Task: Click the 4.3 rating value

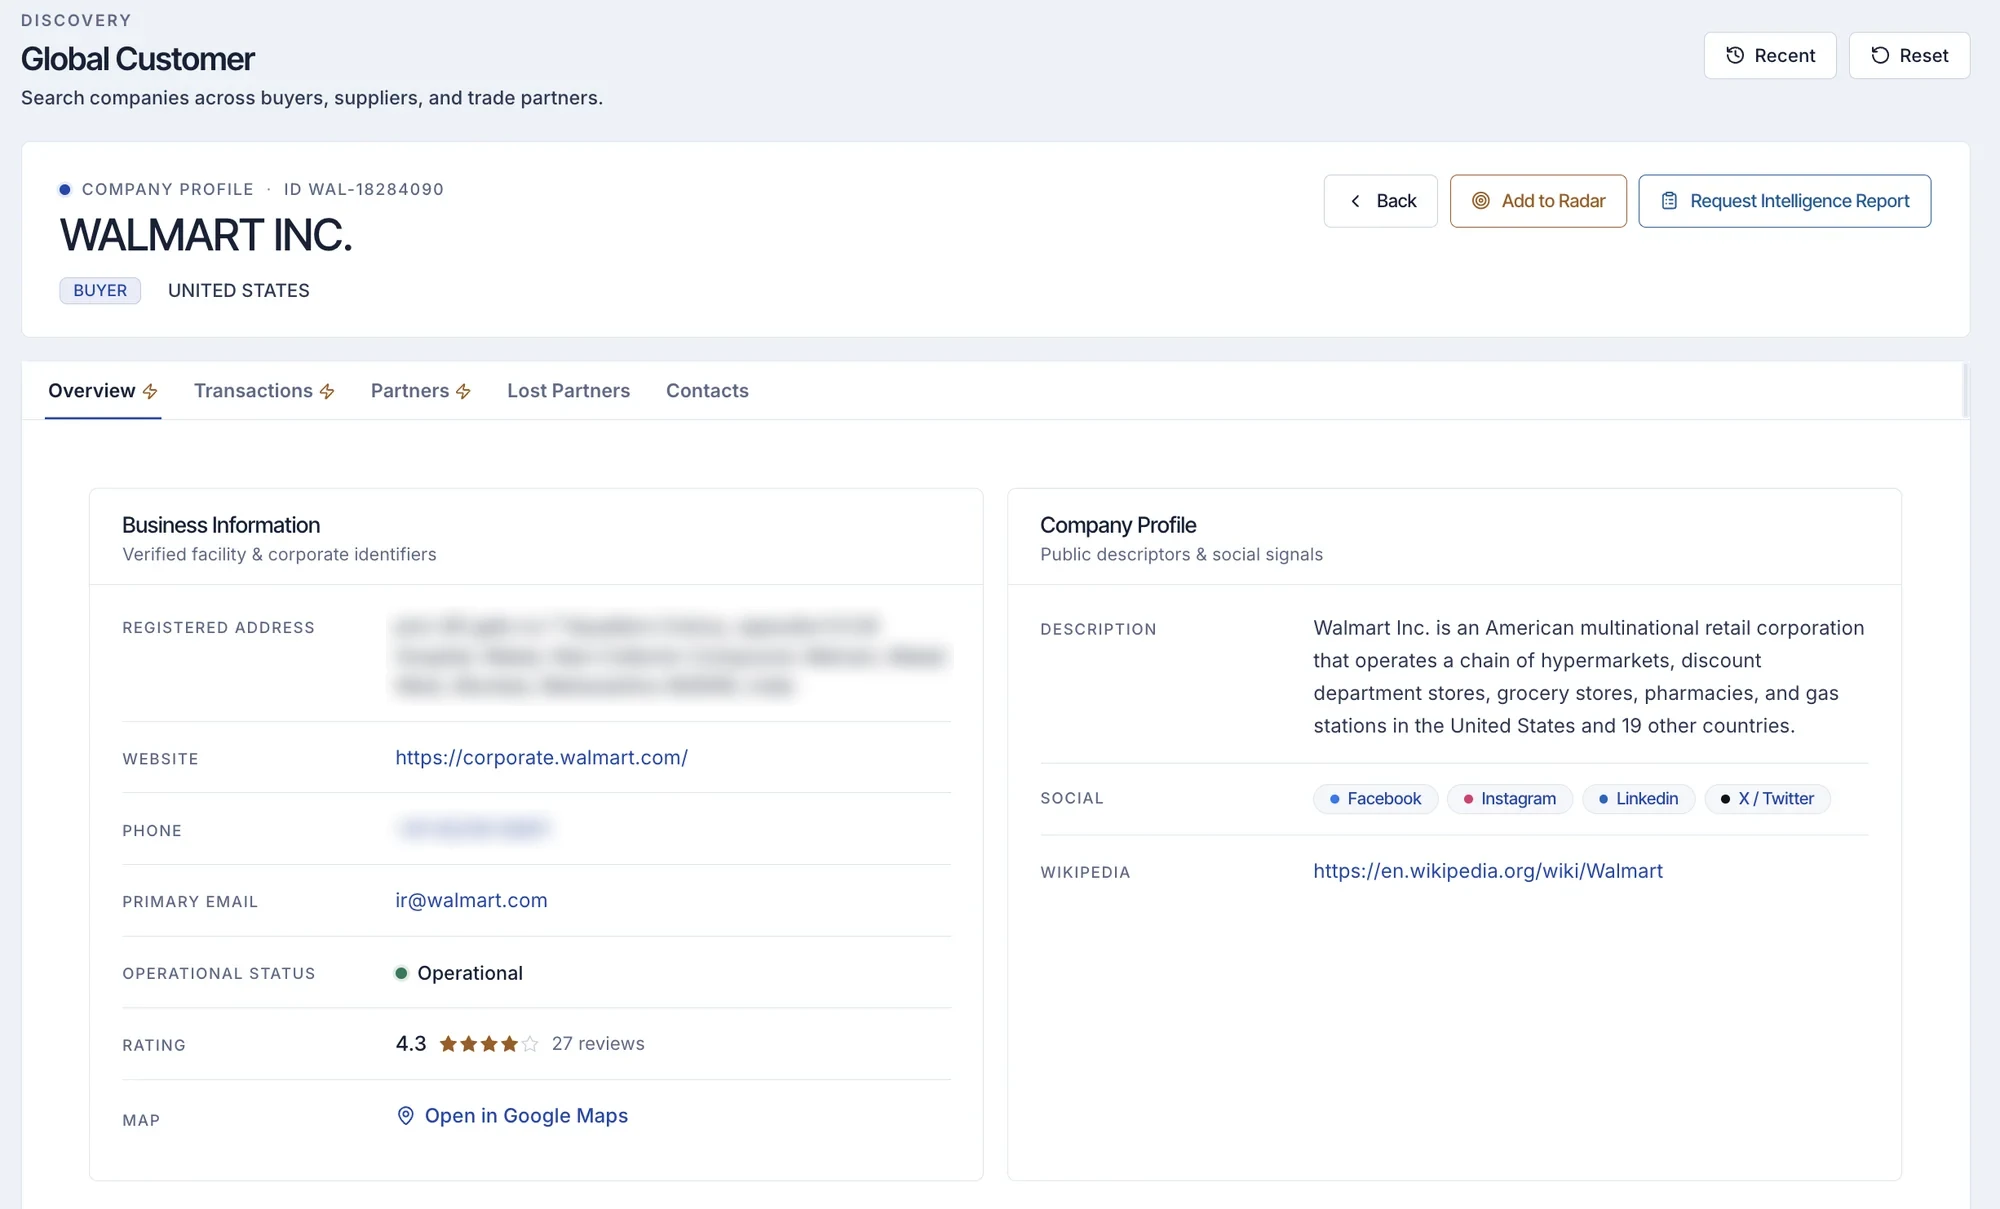Action: click(411, 1044)
